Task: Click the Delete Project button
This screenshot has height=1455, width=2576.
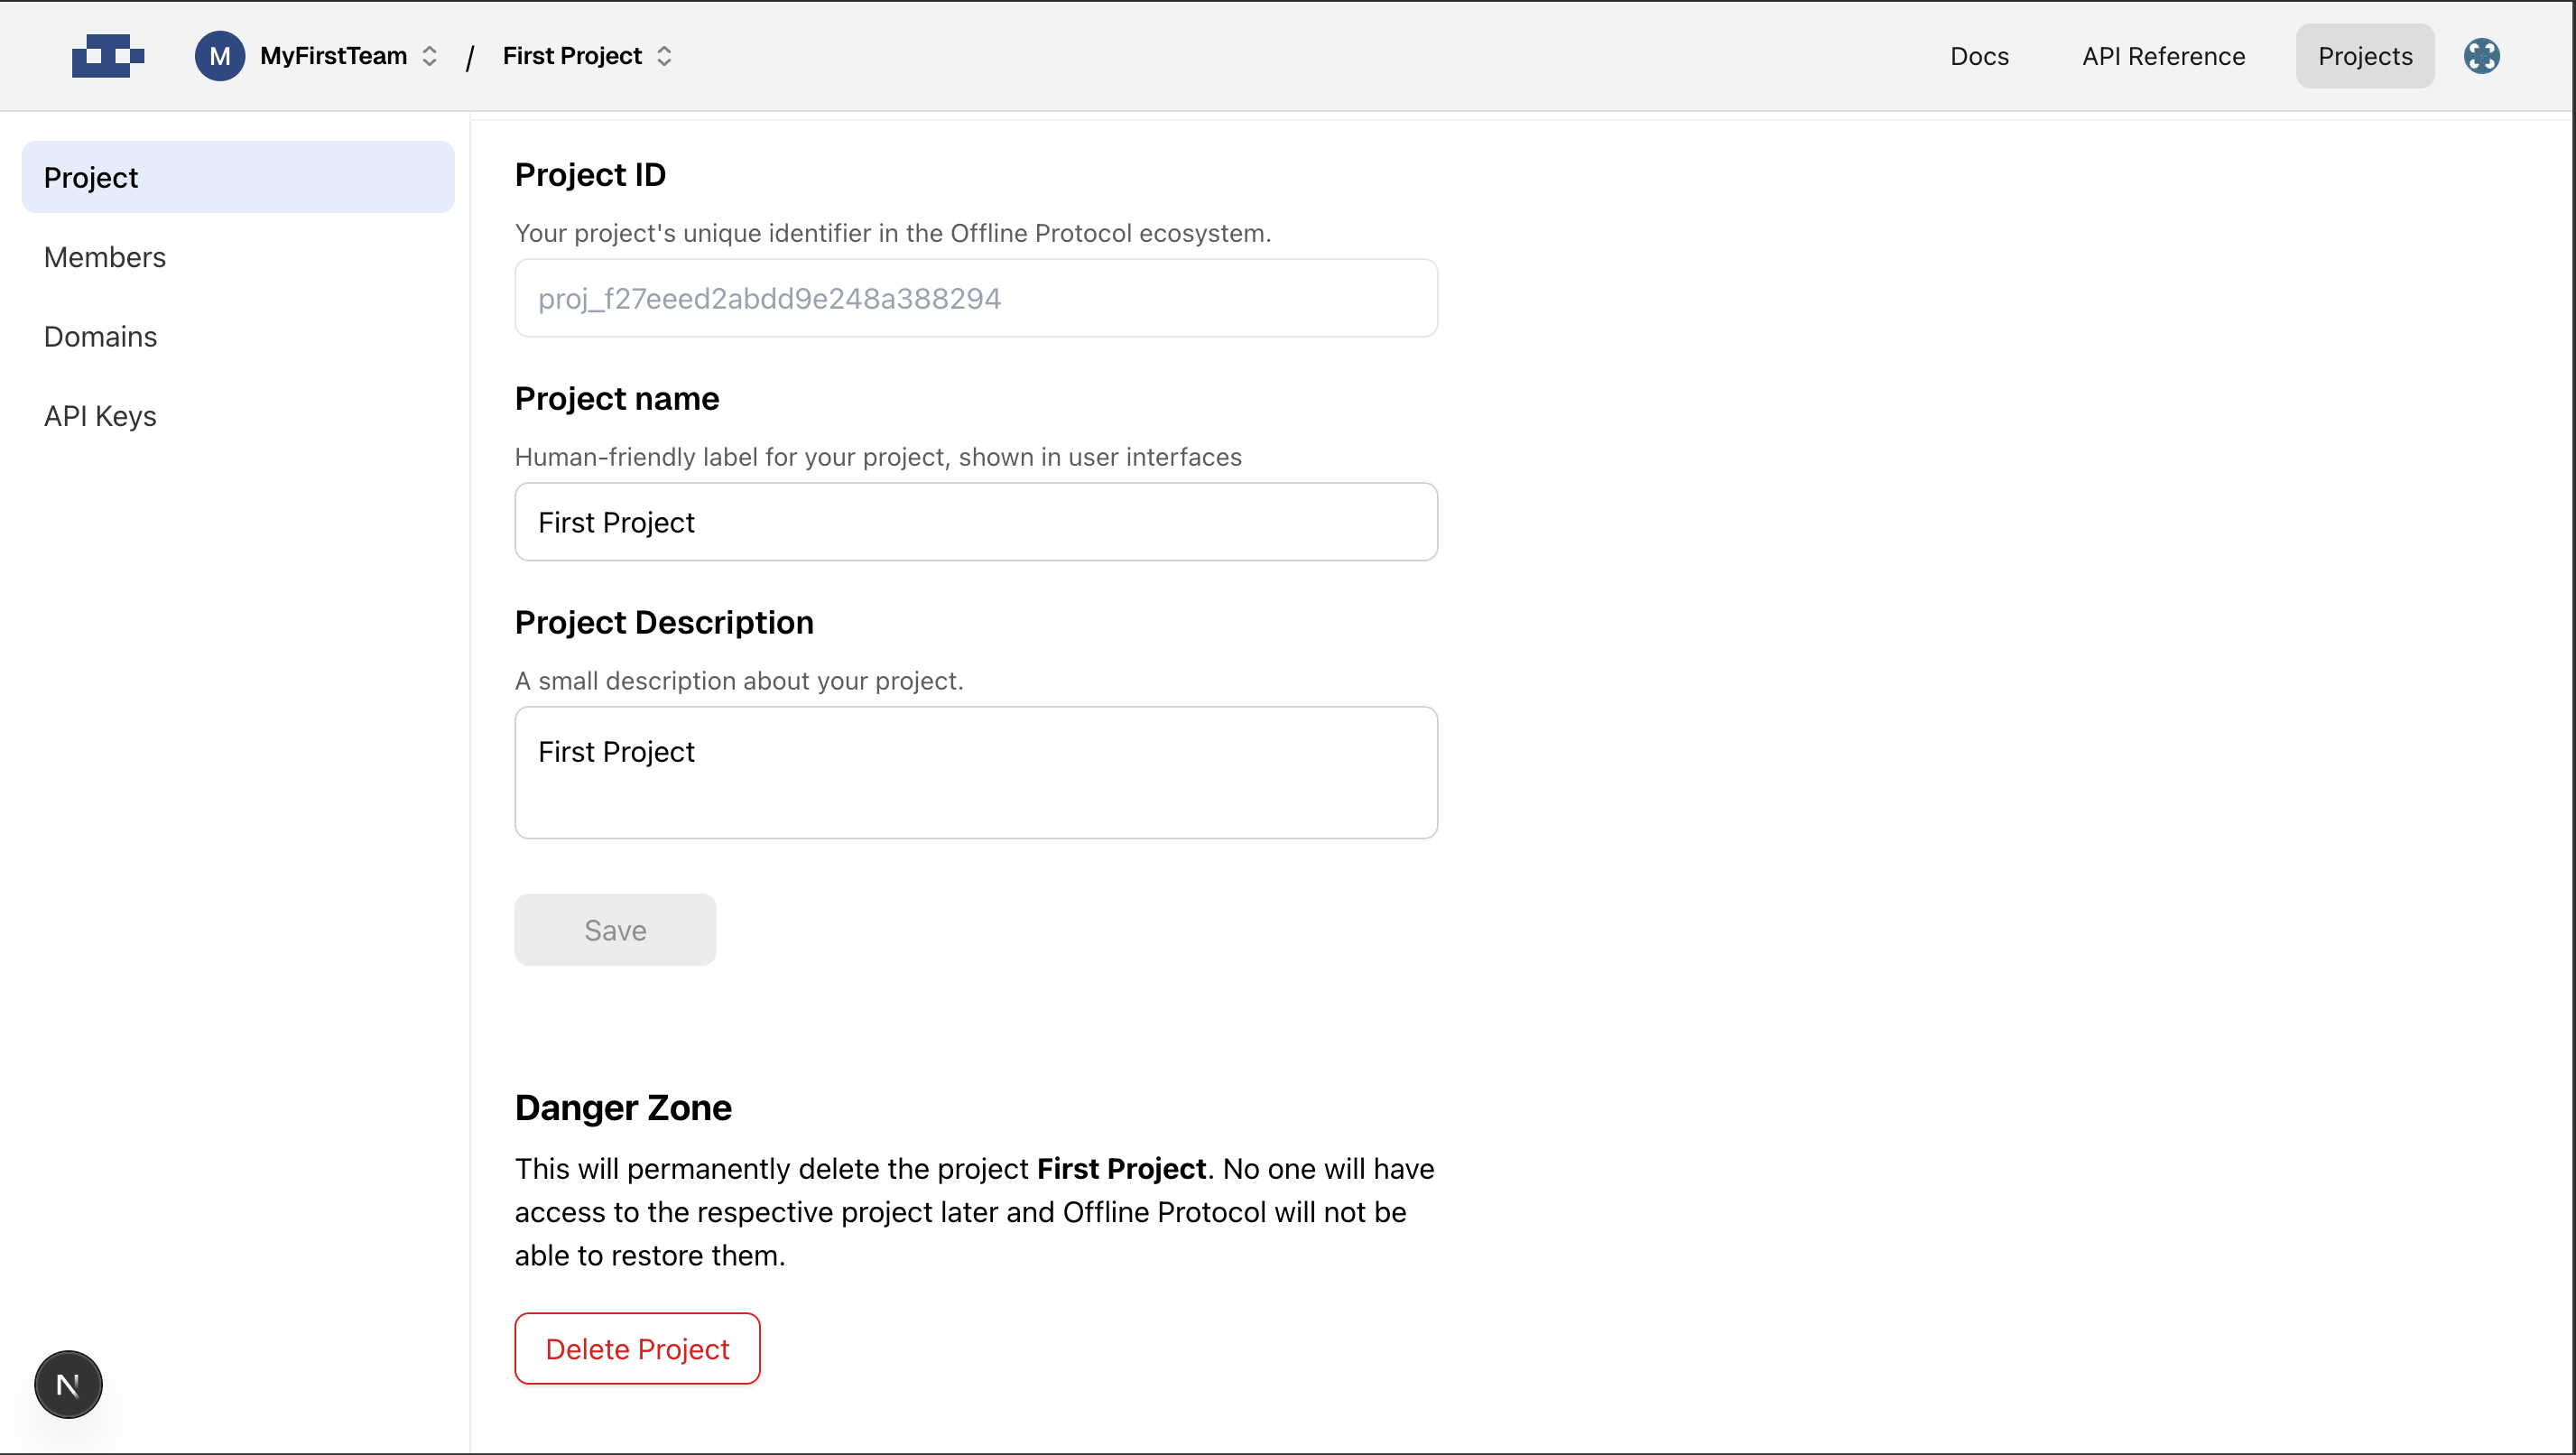Action: 637,1348
